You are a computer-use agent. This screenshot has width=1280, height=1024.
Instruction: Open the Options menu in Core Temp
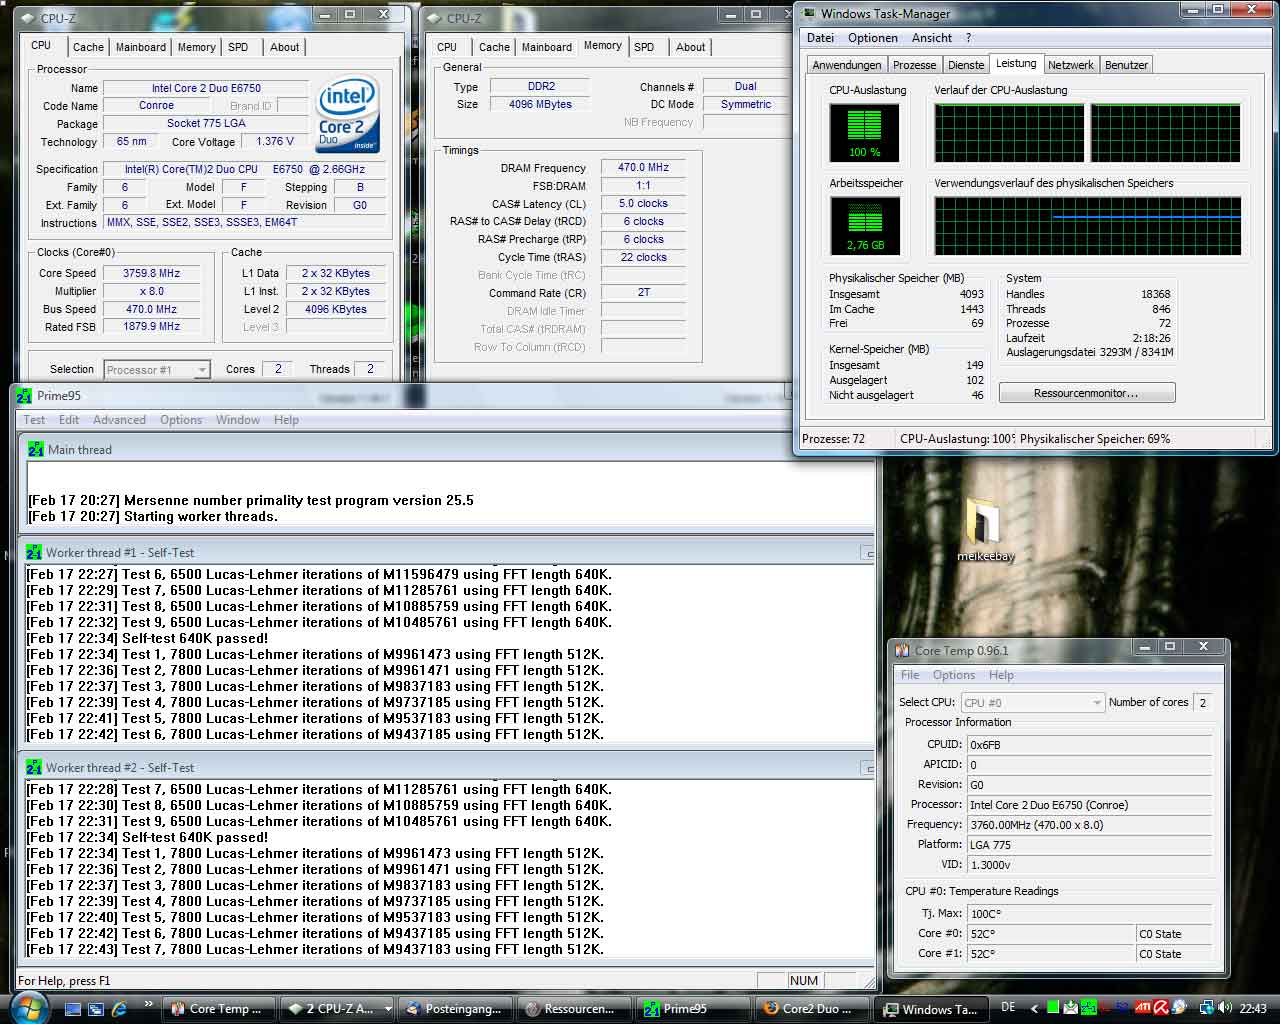coord(954,675)
